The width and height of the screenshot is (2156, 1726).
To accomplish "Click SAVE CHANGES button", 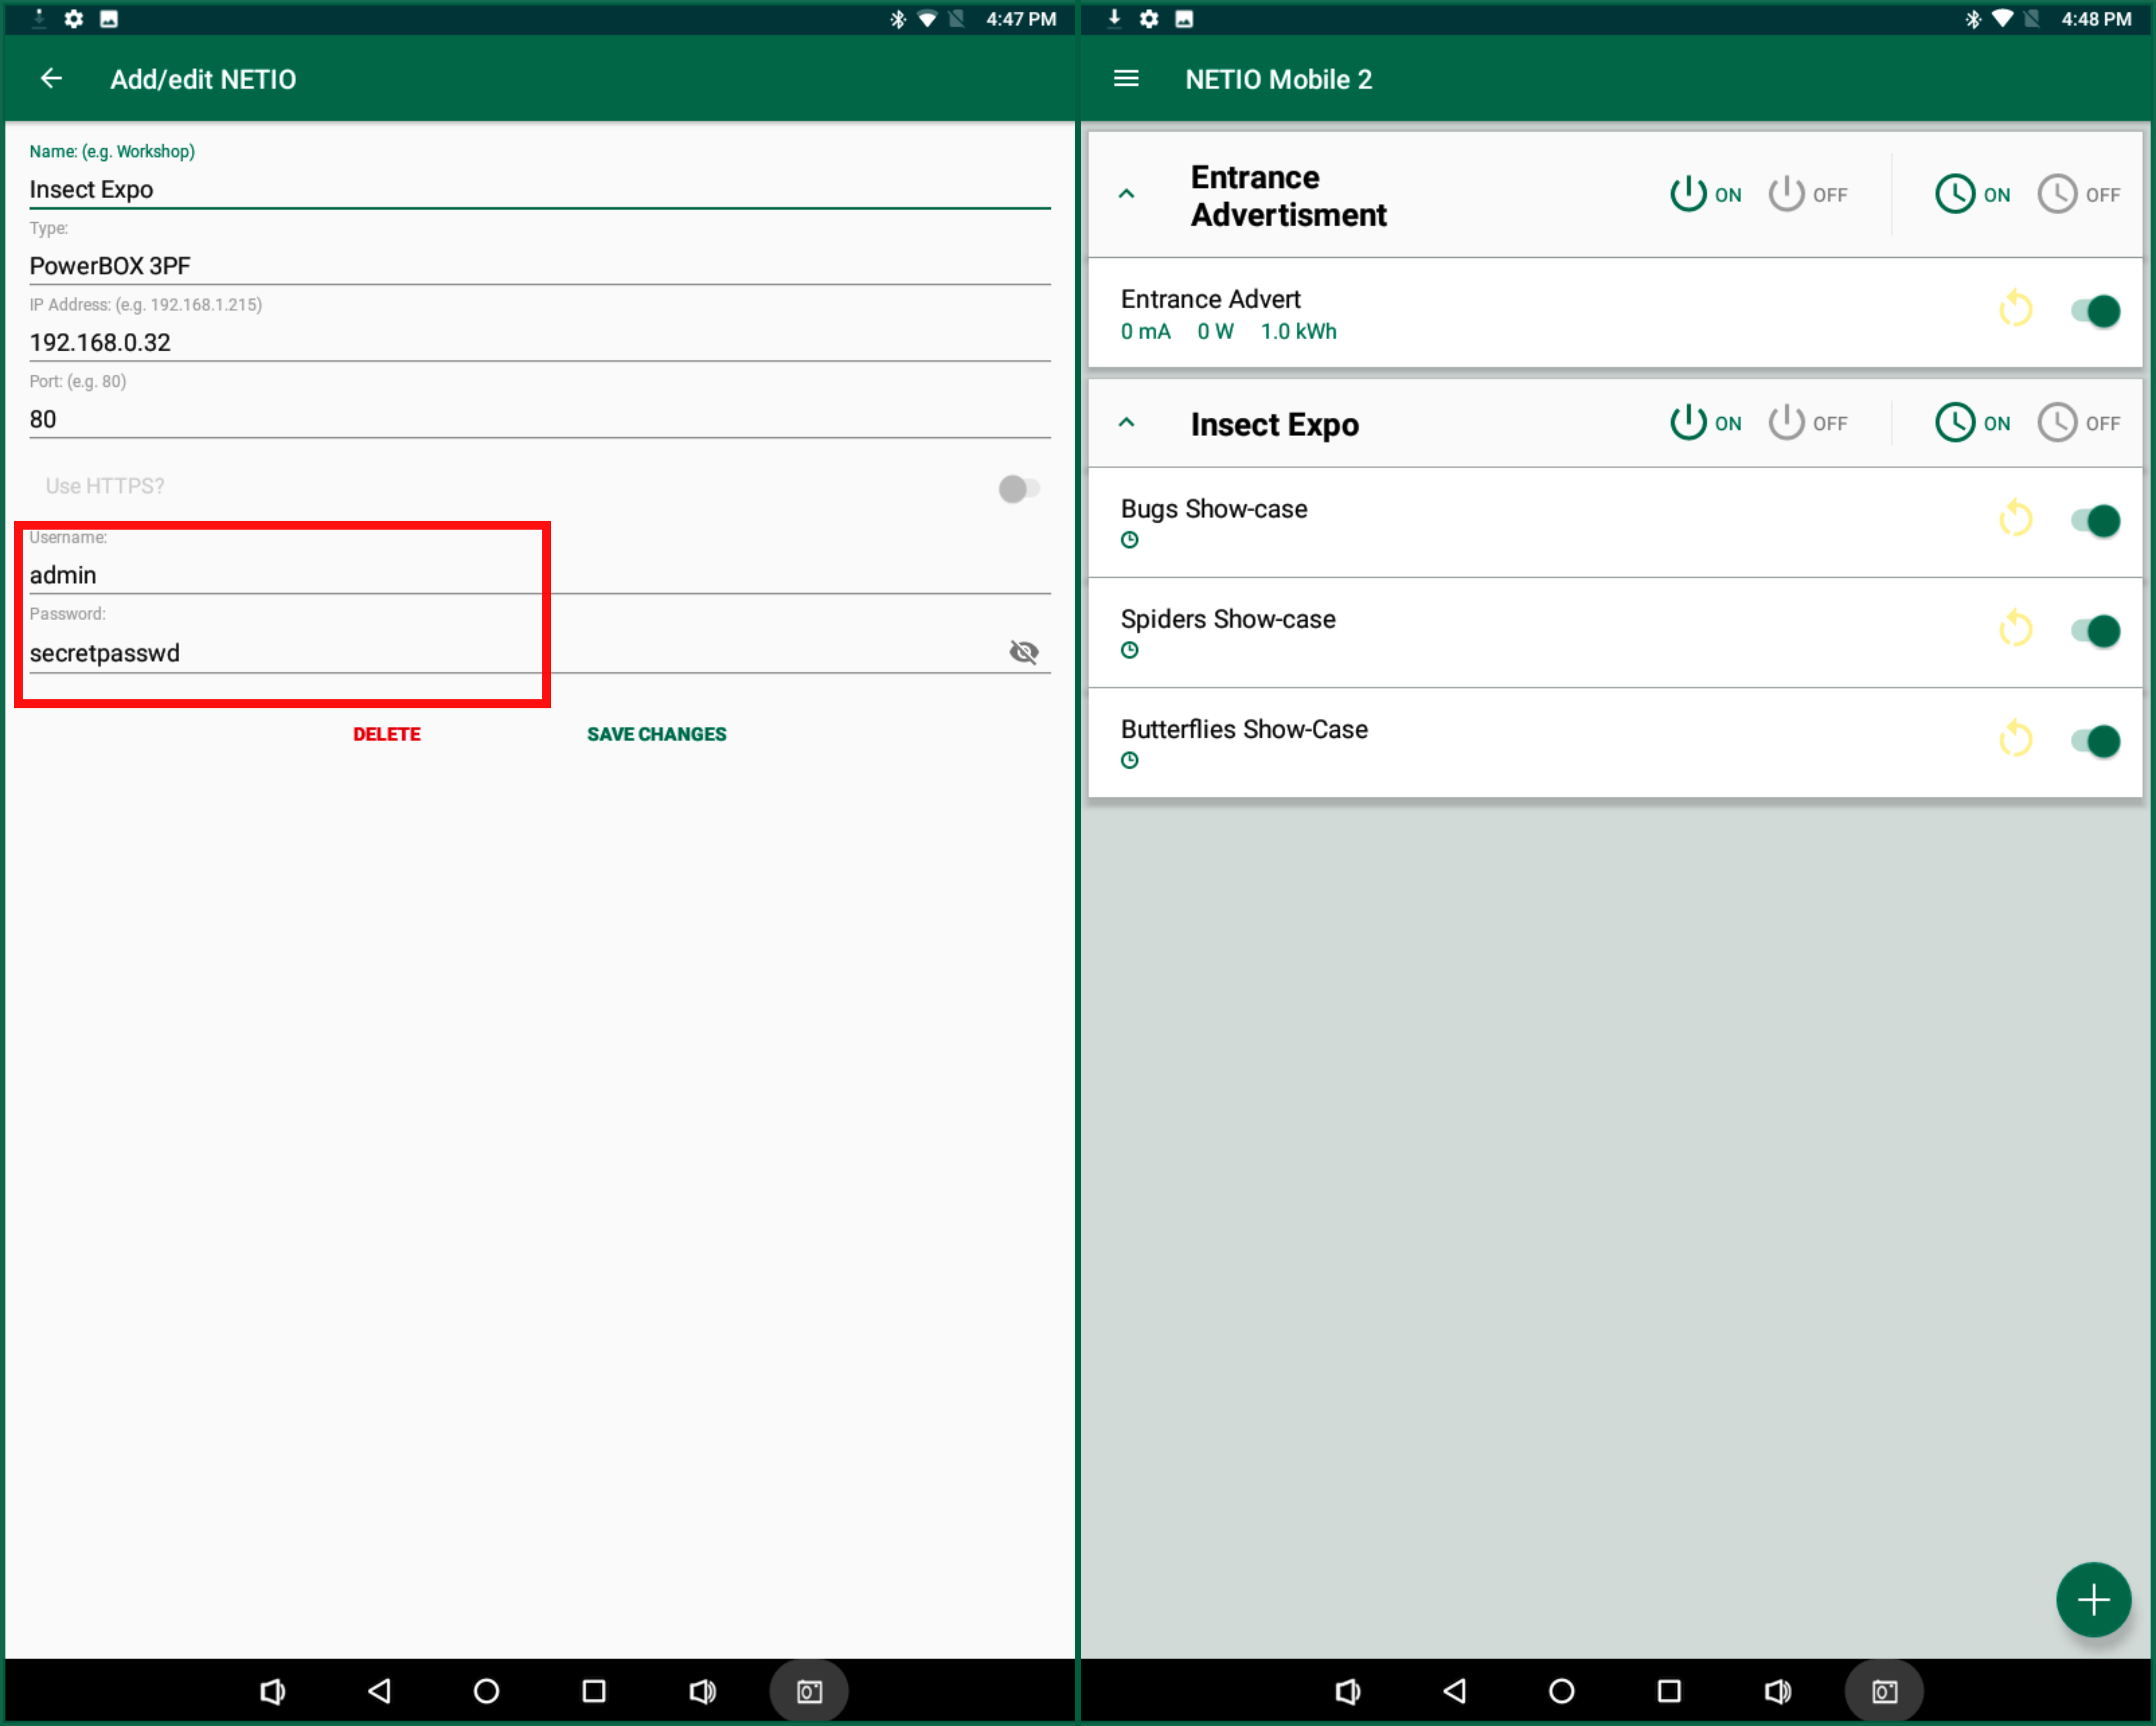I will 657,734.
